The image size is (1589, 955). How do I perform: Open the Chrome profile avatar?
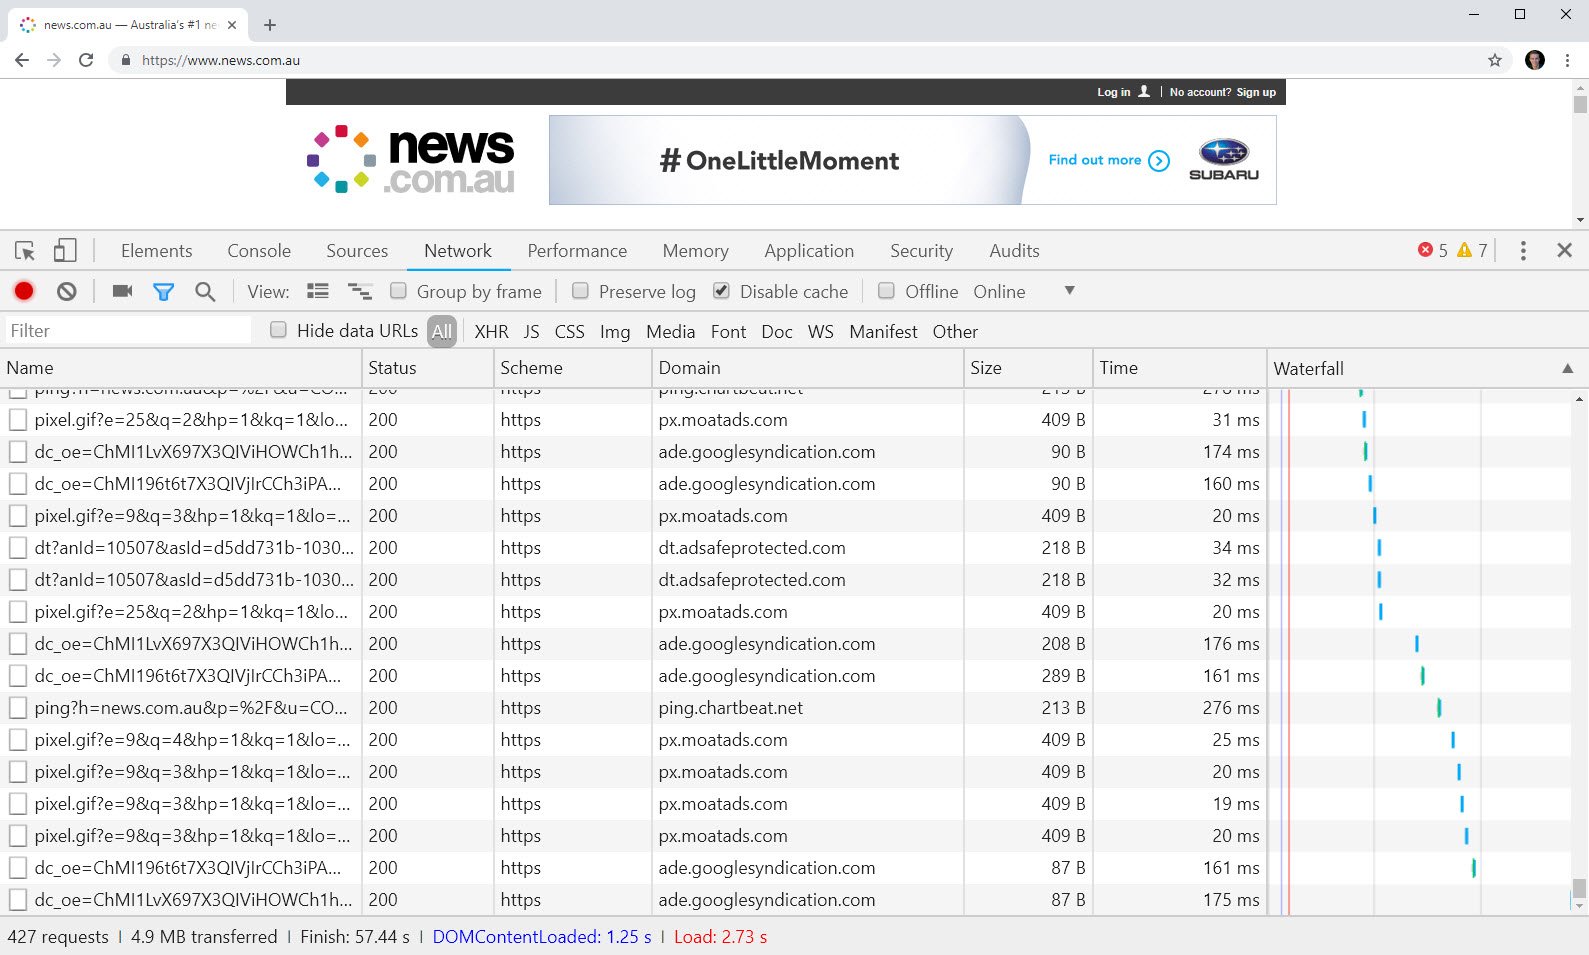click(1535, 60)
